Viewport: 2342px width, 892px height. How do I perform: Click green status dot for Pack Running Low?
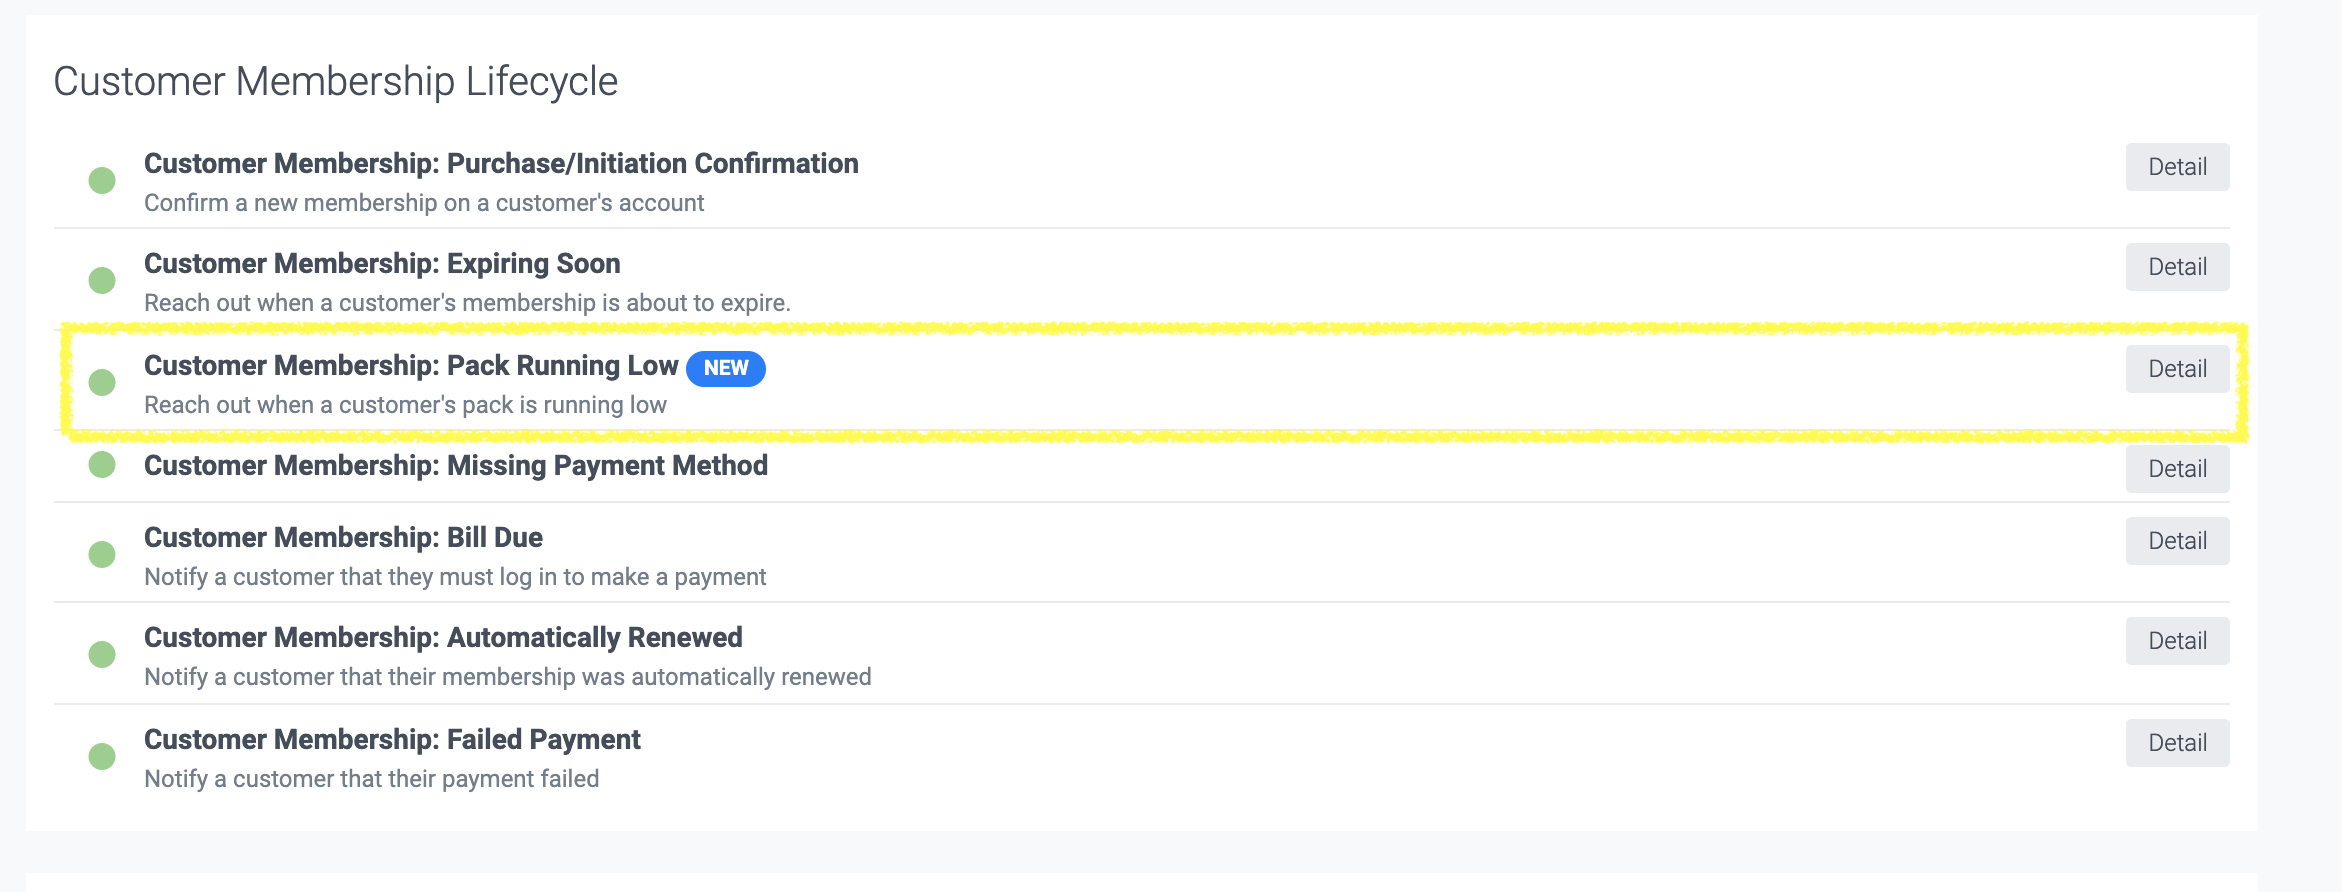[102, 383]
